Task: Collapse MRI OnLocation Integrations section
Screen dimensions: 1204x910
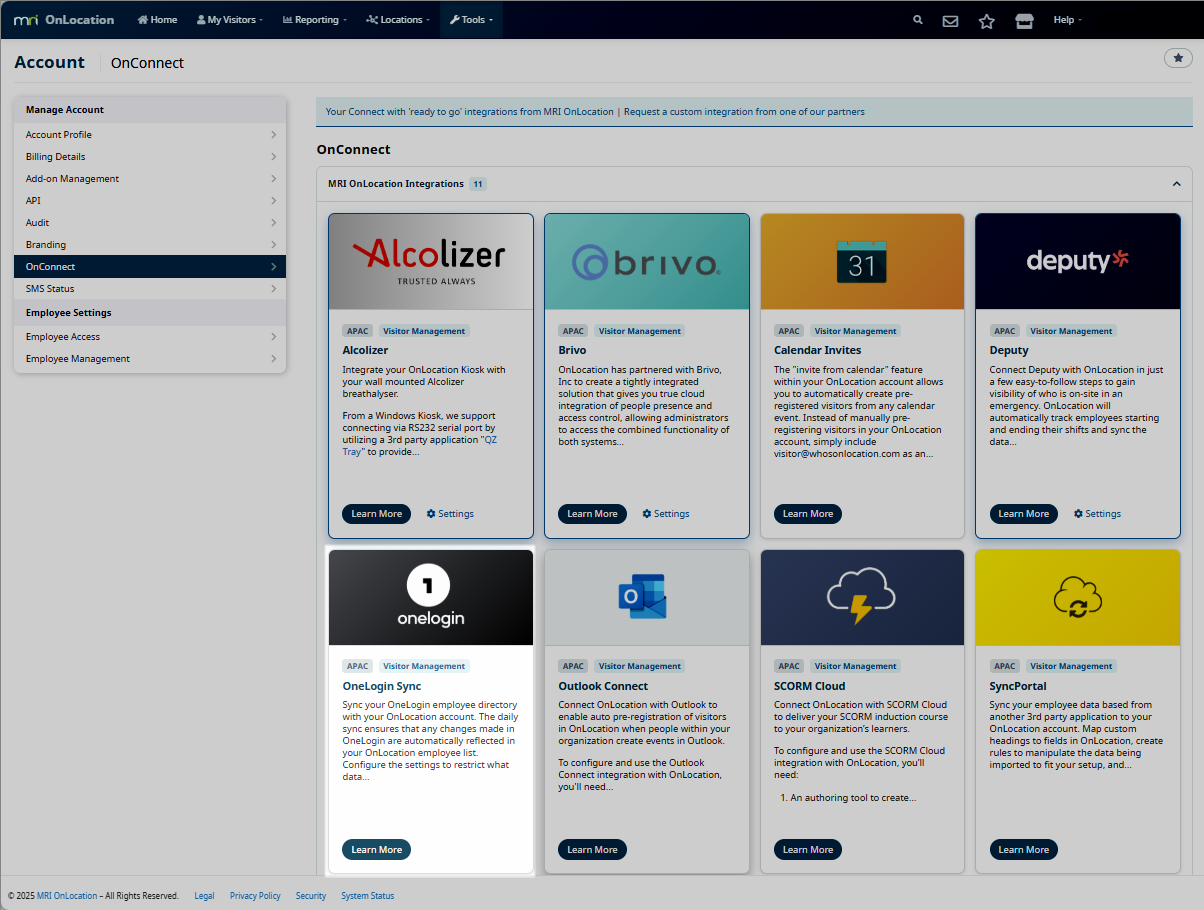Action: coord(1176,184)
